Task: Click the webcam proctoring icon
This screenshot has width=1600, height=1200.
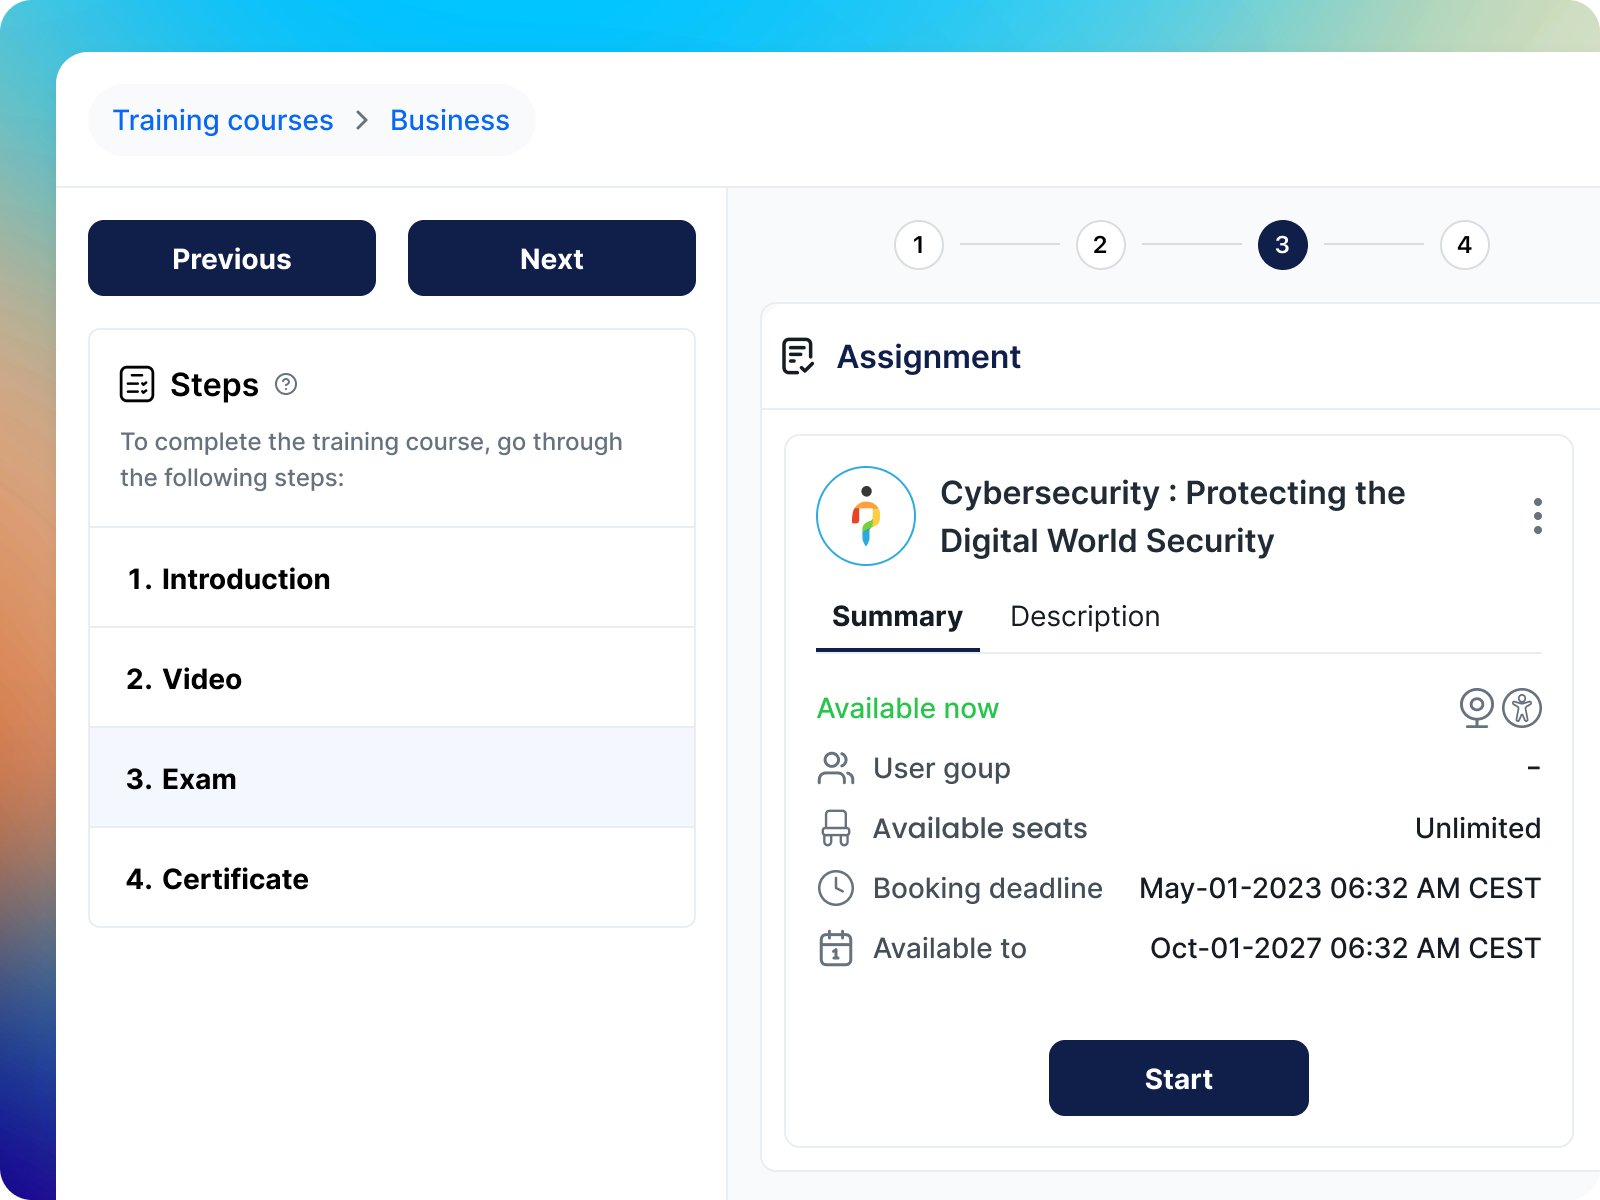Action: 1476,708
